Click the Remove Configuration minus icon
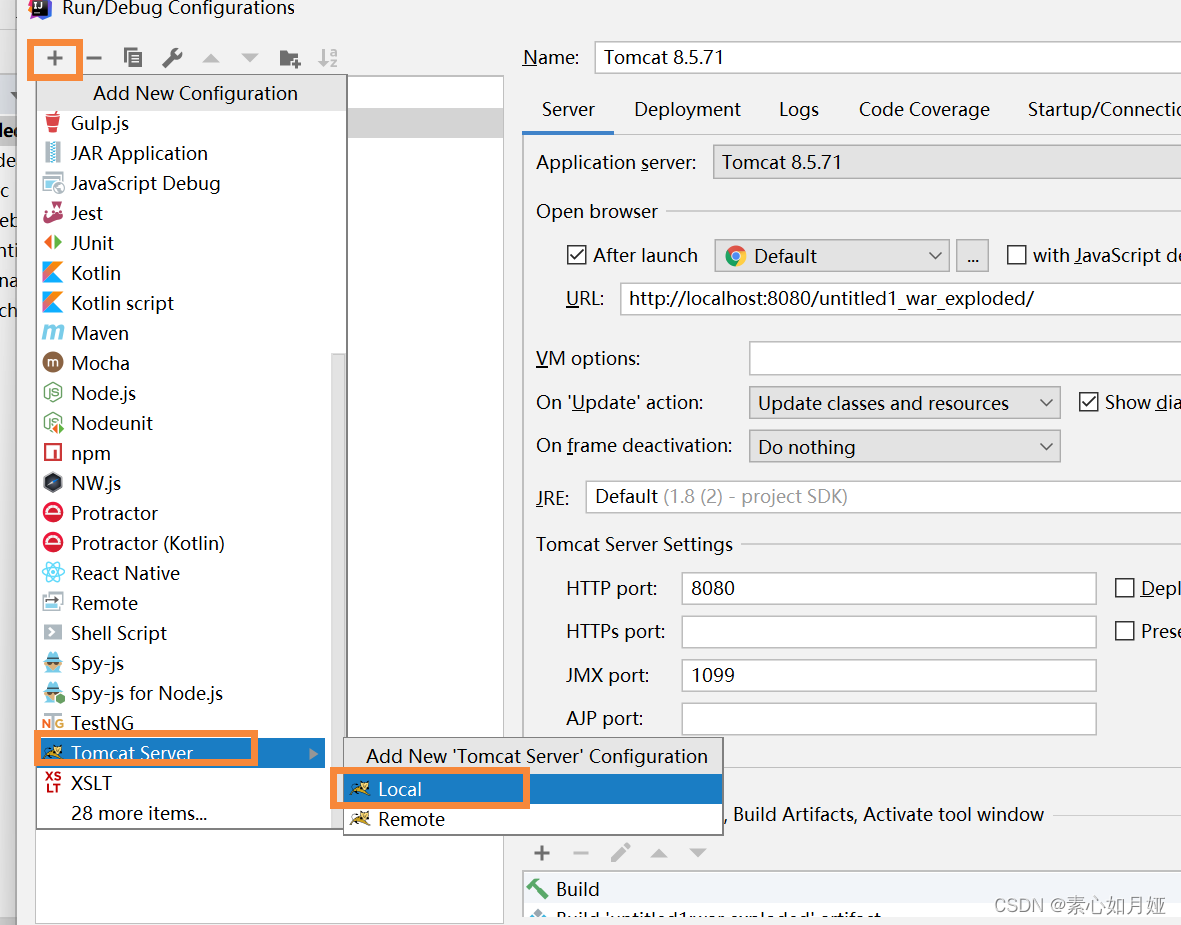This screenshot has width=1181, height=925. pyautogui.click(x=94, y=58)
